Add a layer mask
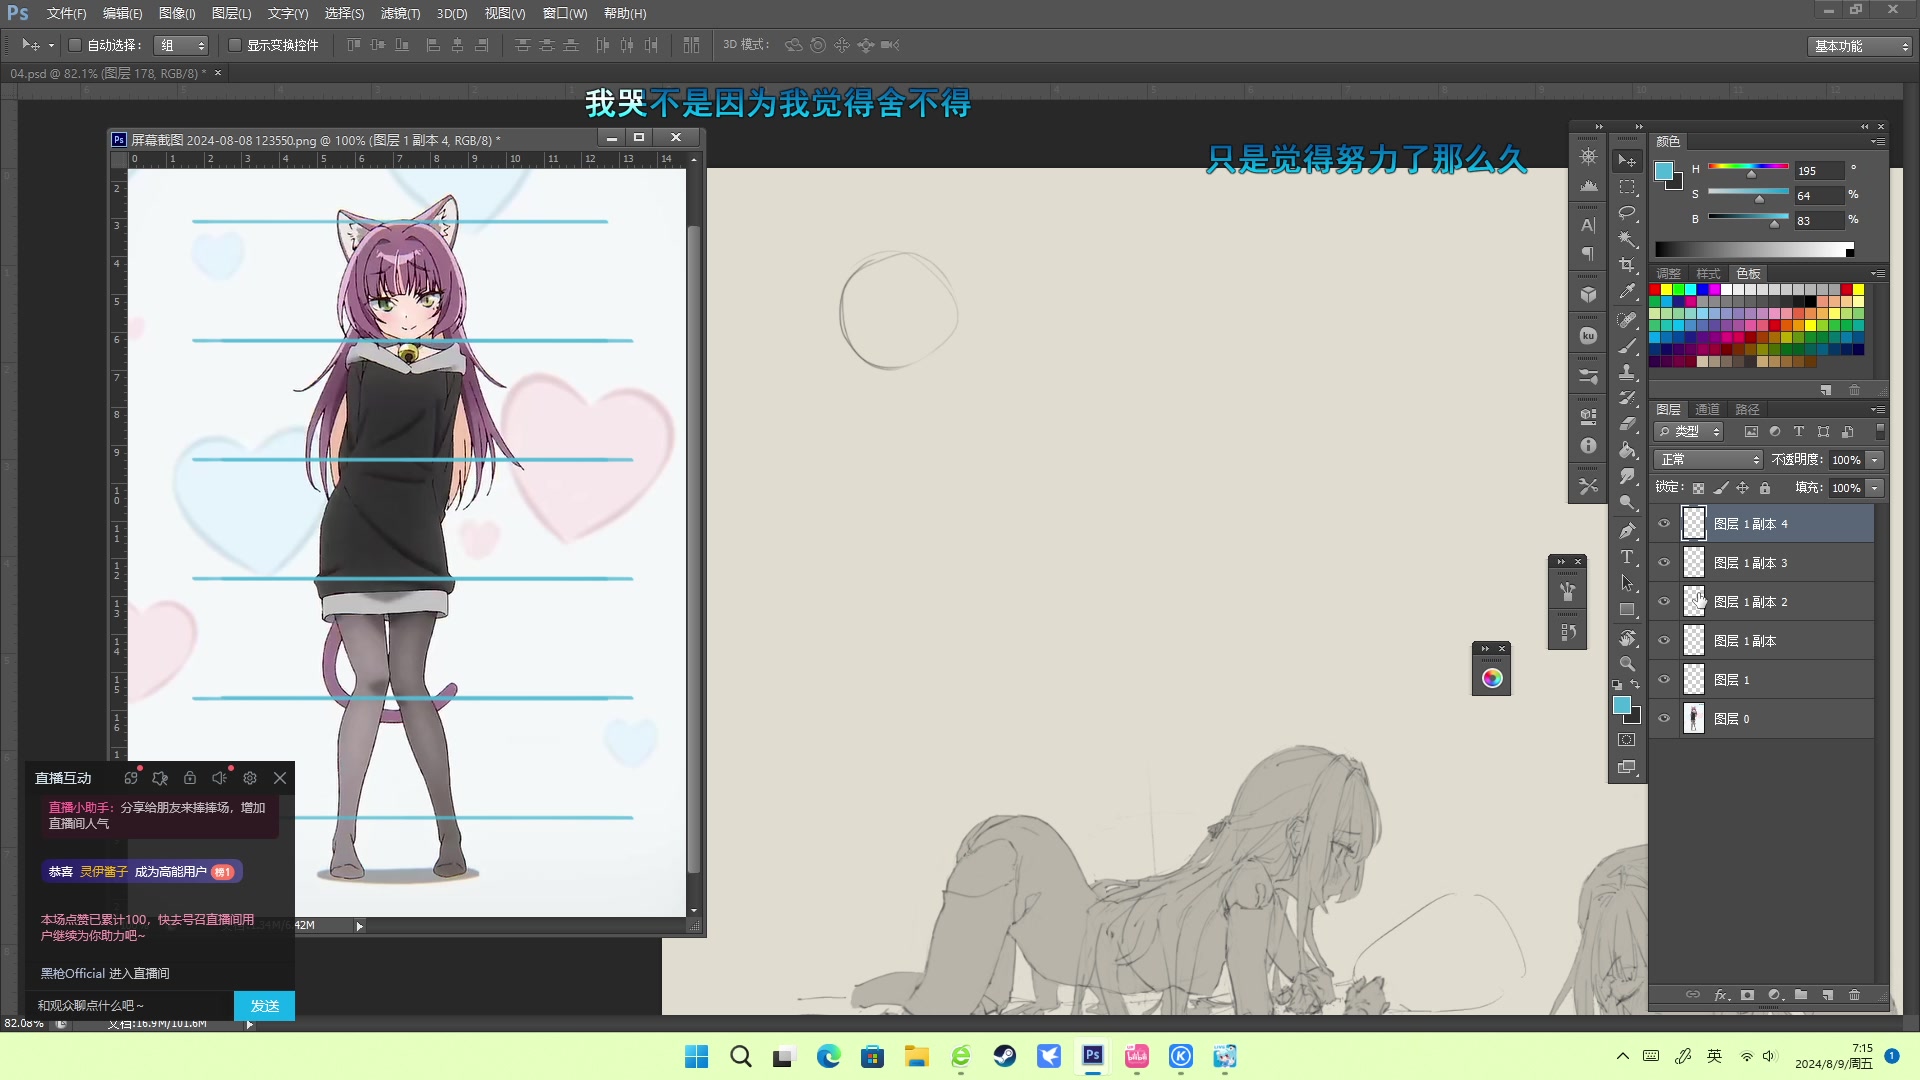Screen dimensions: 1920x1080 pyautogui.click(x=1747, y=995)
